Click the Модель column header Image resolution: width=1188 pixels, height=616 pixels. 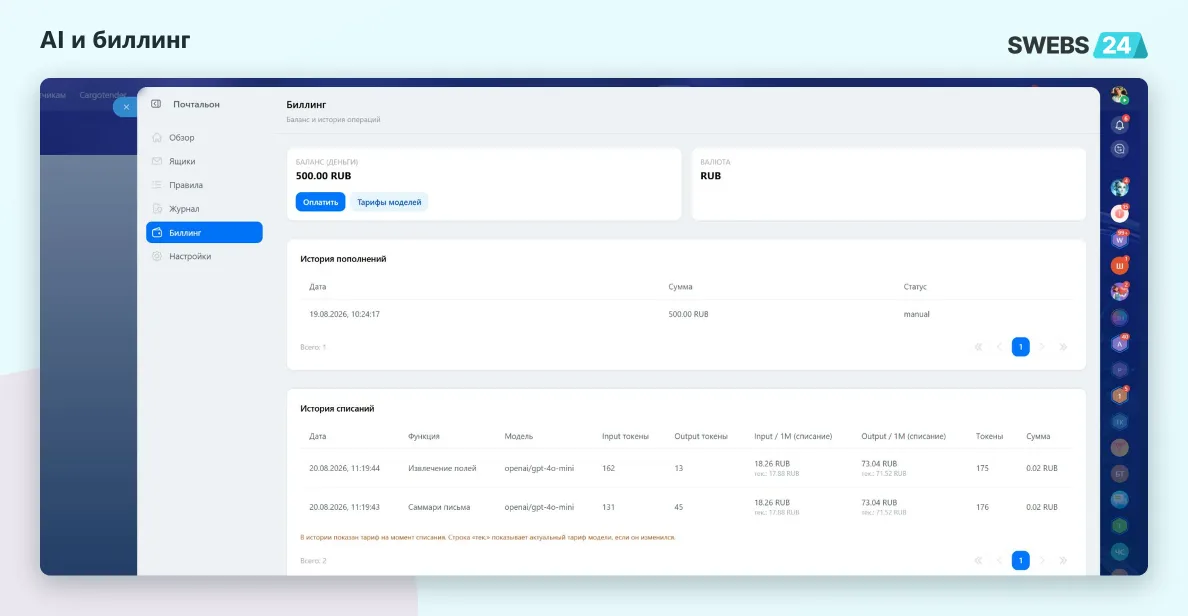(x=518, y=436)
